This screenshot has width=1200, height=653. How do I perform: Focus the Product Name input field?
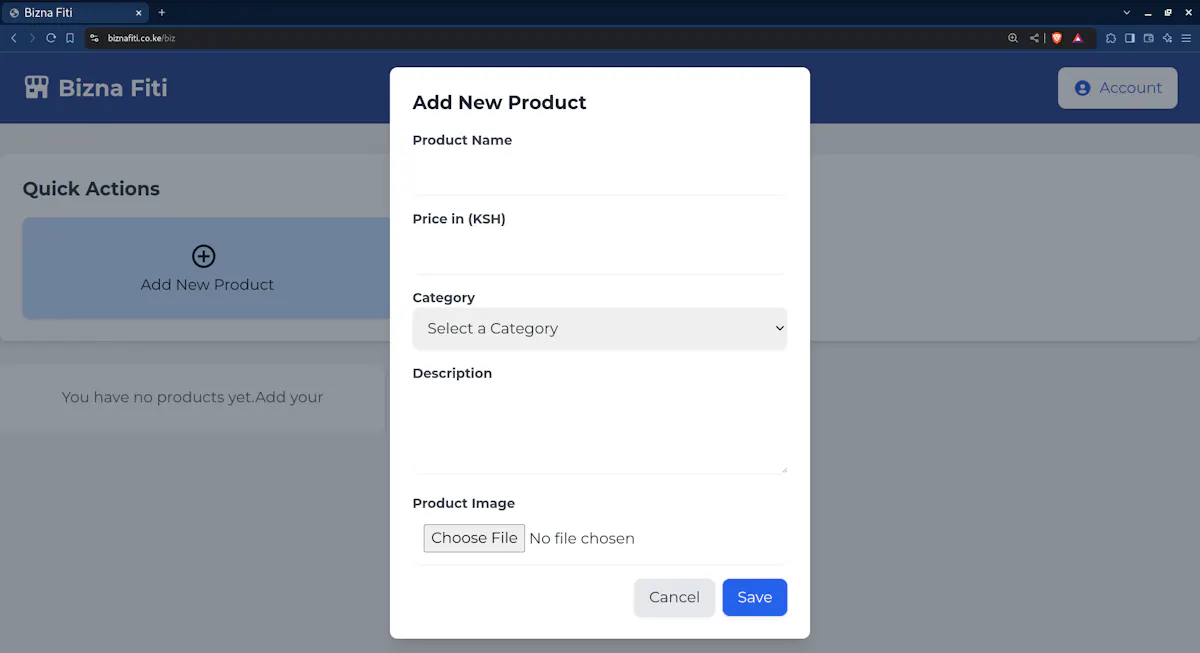tap(600, 175)
